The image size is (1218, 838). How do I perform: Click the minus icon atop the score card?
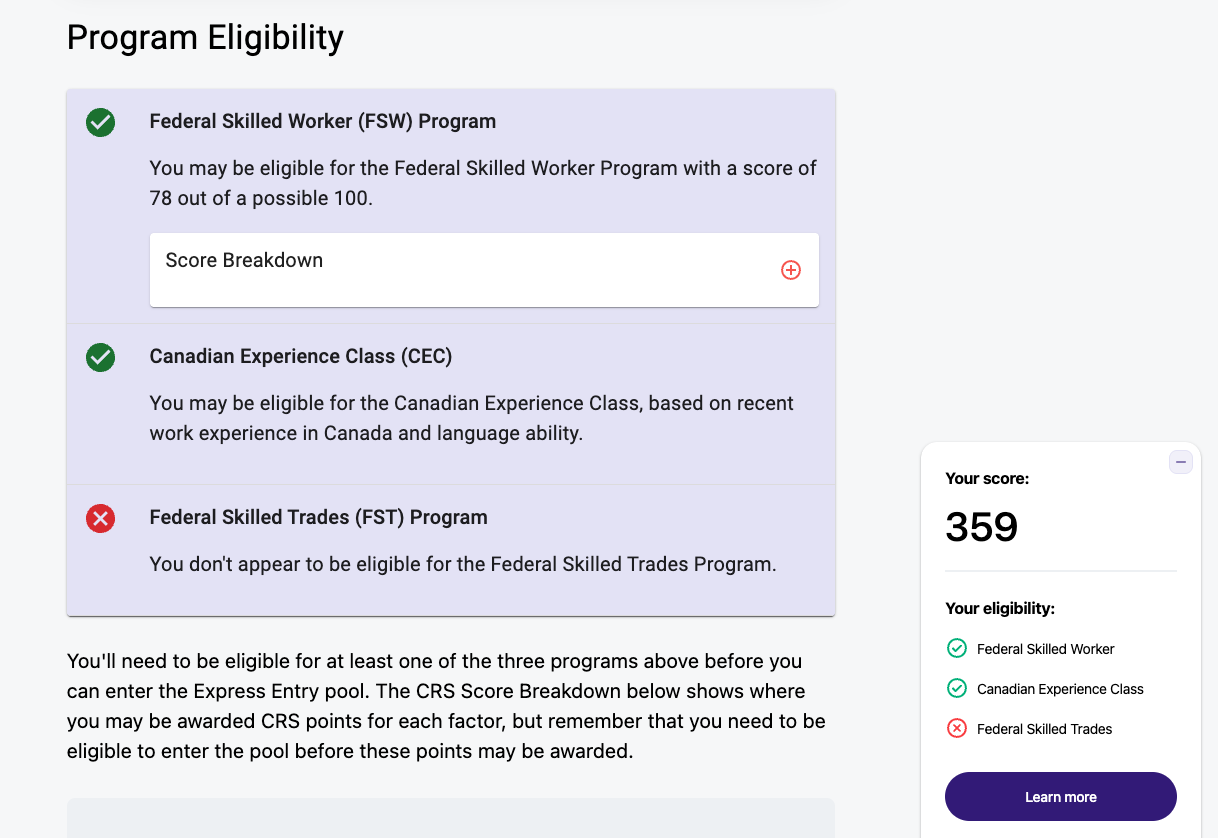1181,461
